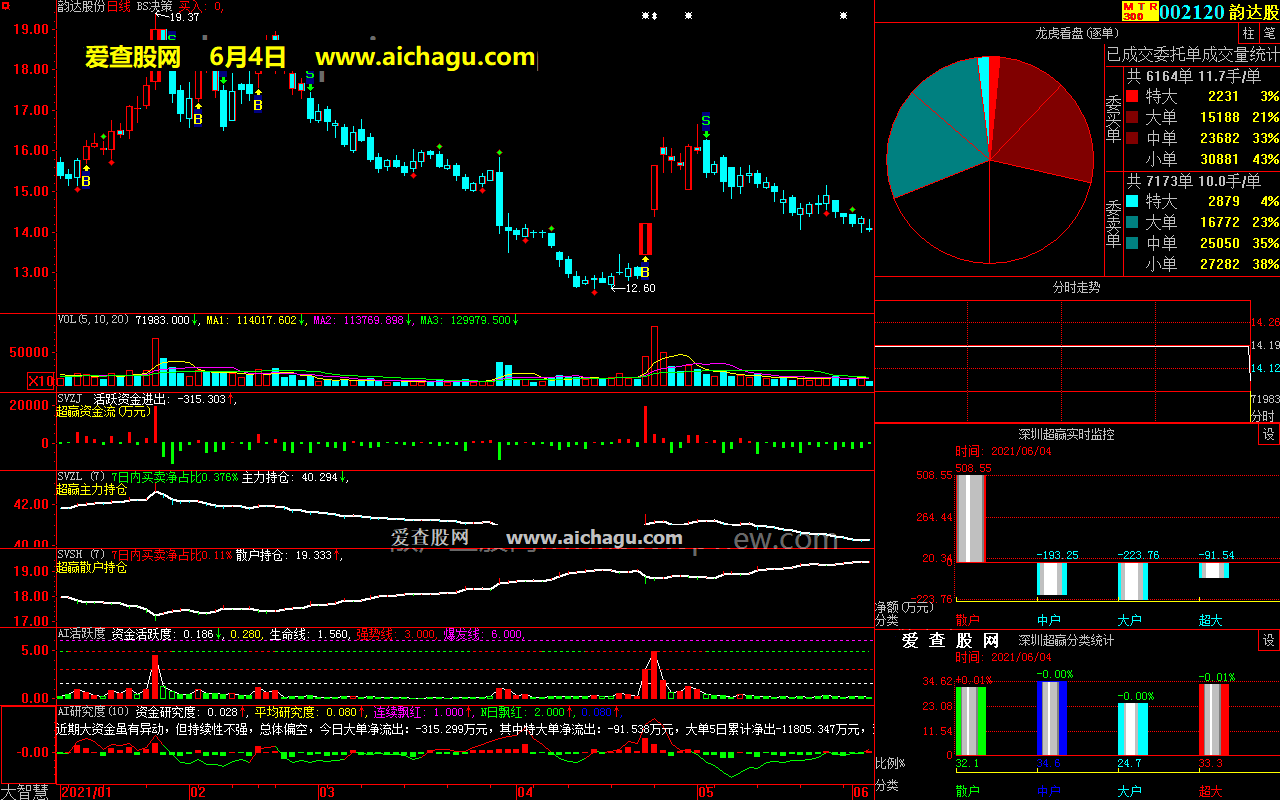Click the red 超大 33.3 ratio bar

(1214, 719)
